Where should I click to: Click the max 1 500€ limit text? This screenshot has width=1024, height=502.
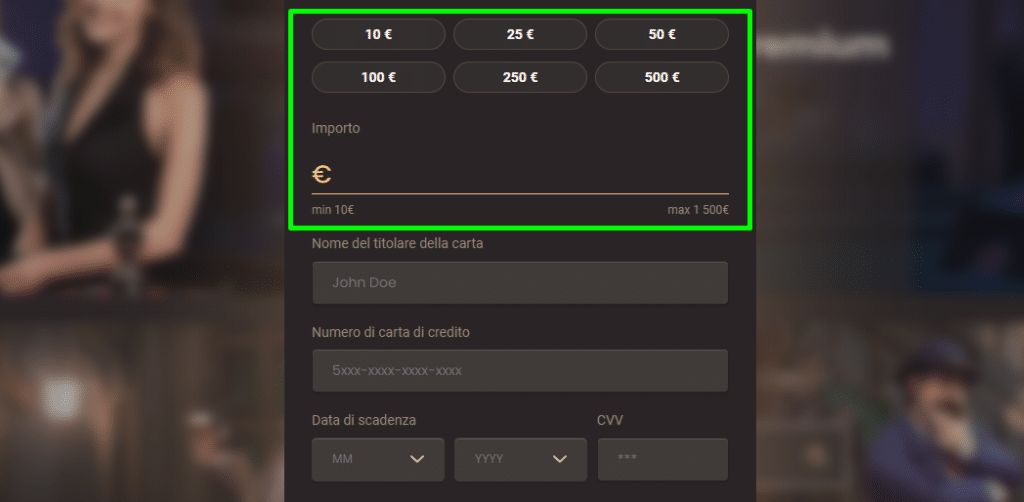tap(698, 210)
